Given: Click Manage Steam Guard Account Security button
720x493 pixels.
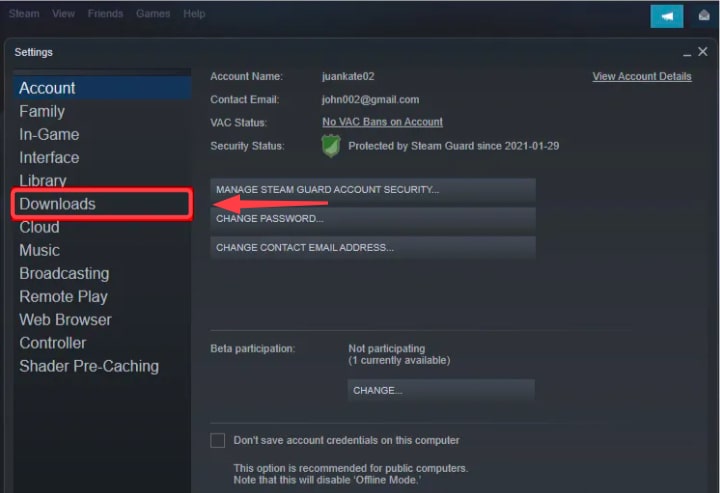Looking at the screenshot, I should coord(373,190).
